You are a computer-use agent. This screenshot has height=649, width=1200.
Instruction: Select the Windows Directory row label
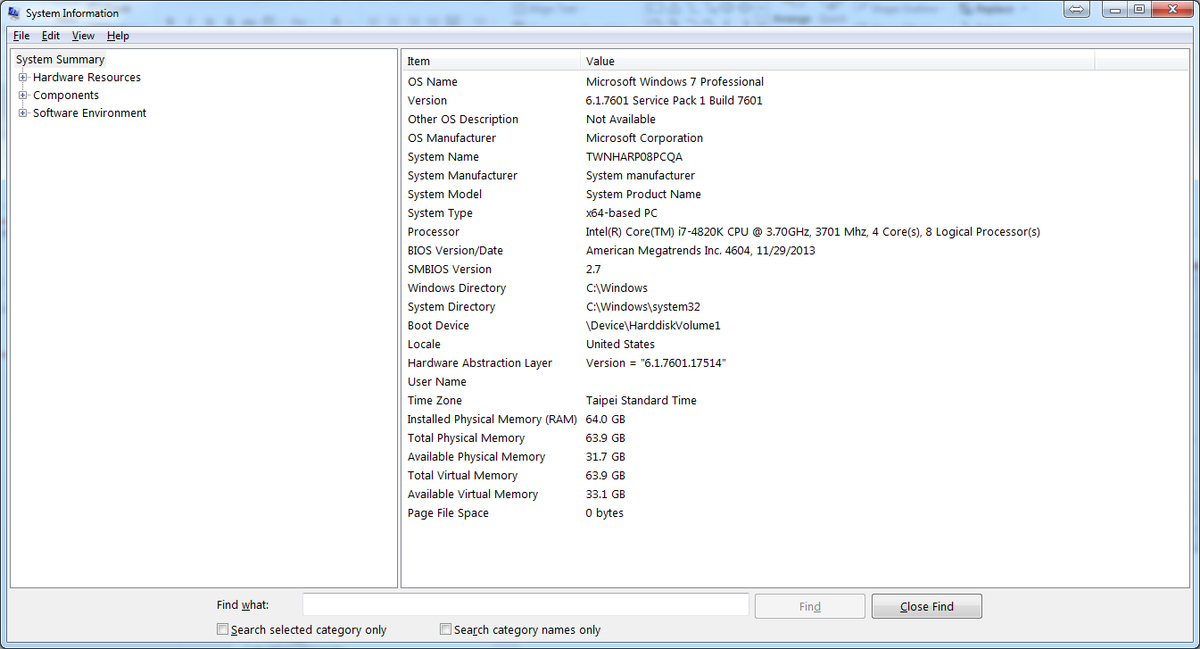(456, 288)
